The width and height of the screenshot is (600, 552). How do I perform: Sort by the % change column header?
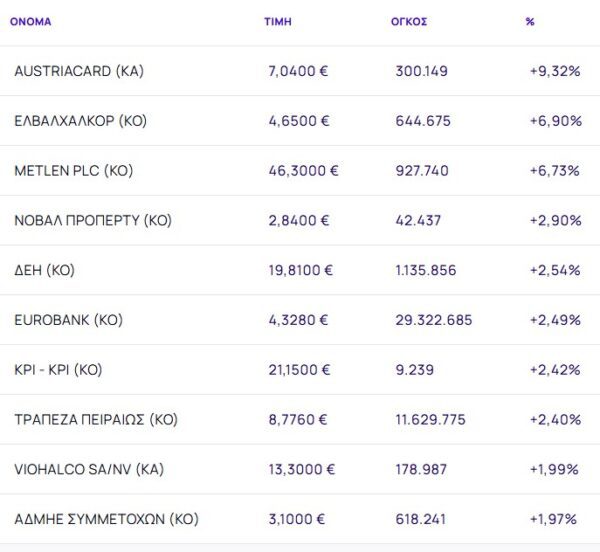coord(530,21)
